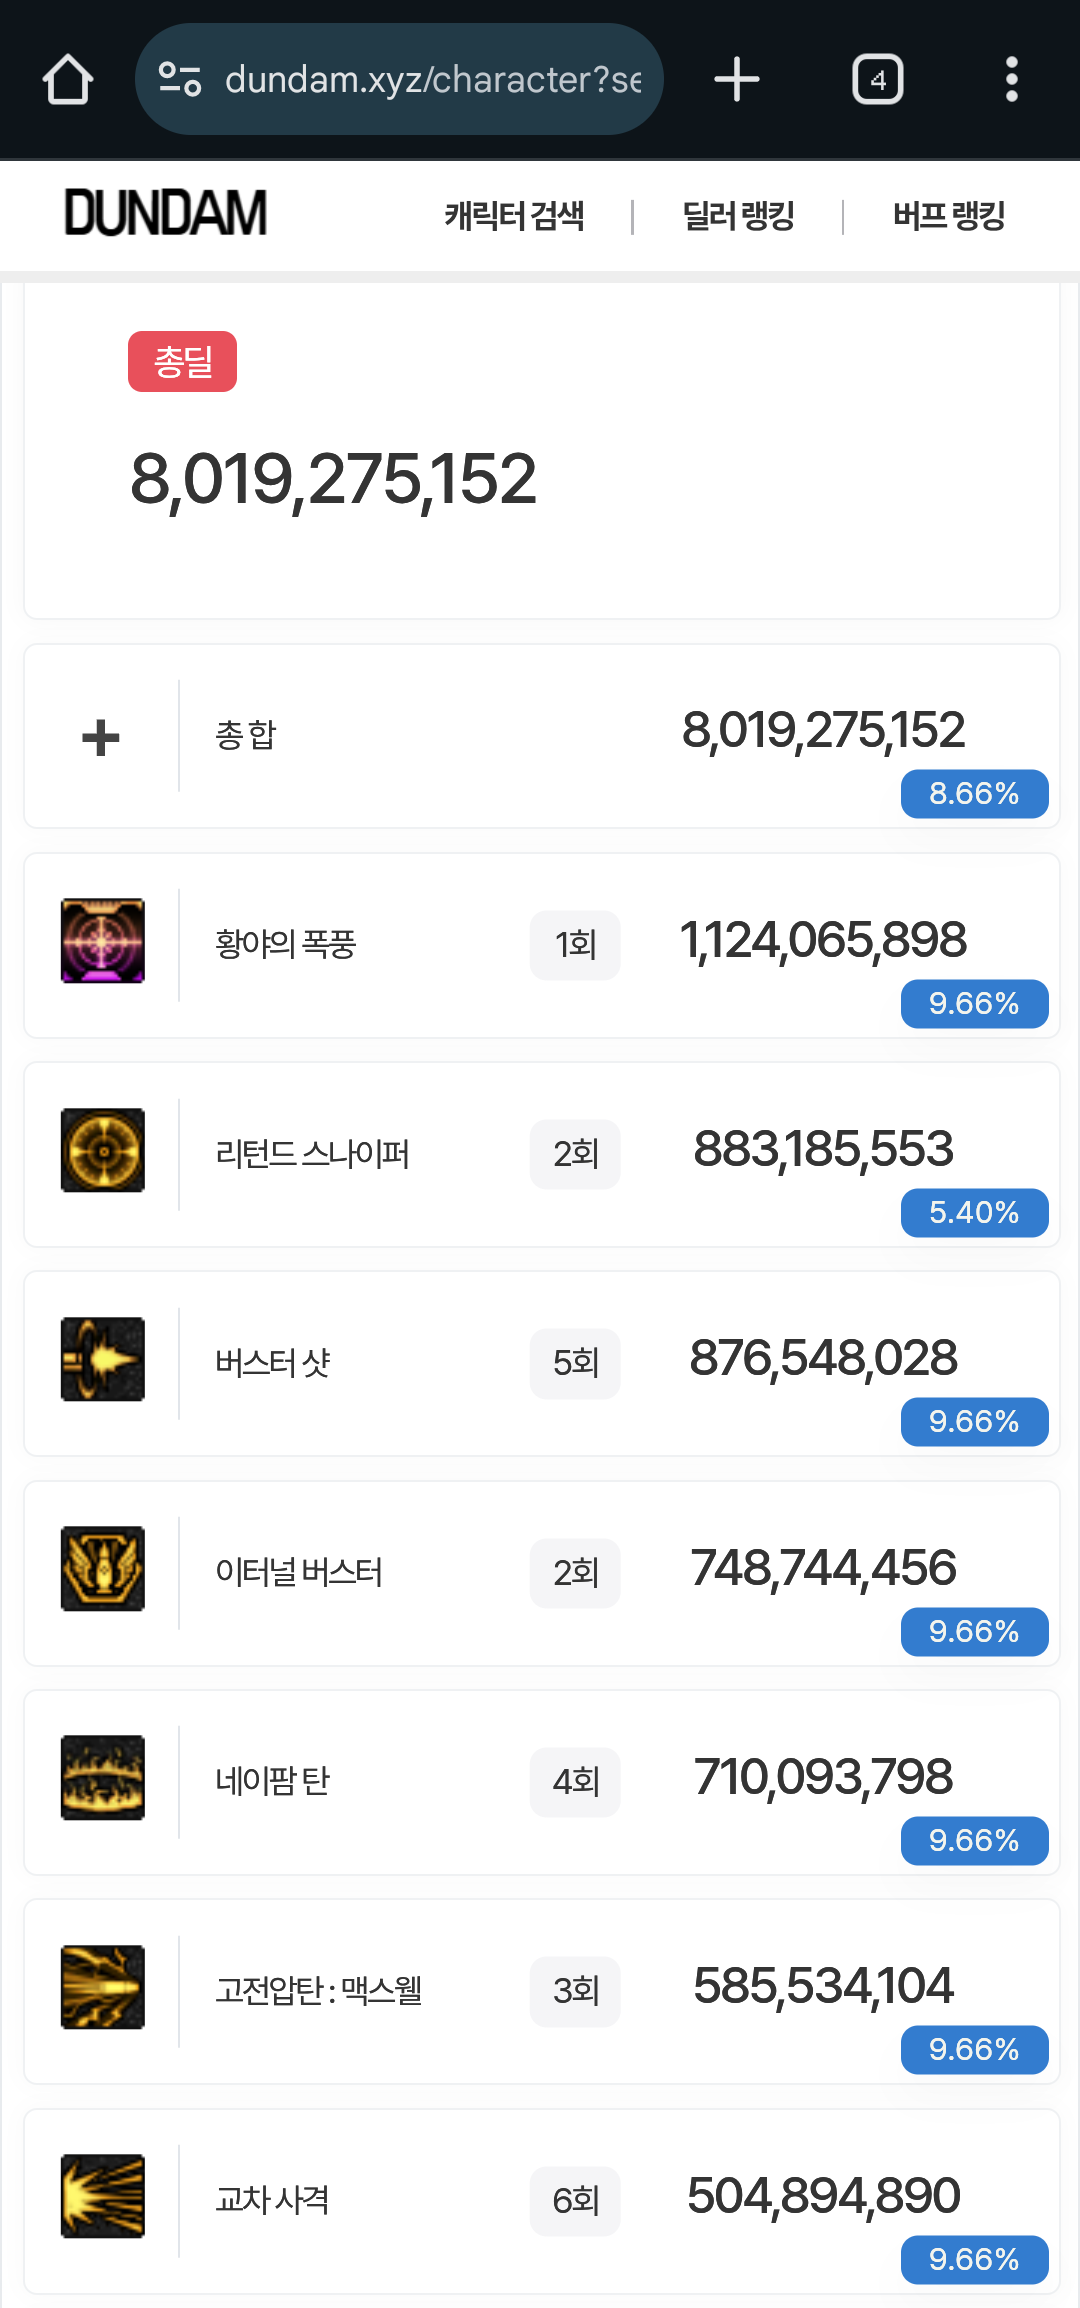
Task: Tap the dundam.xyz address bar
Action: pyautogui.click(x=432, y=79)
